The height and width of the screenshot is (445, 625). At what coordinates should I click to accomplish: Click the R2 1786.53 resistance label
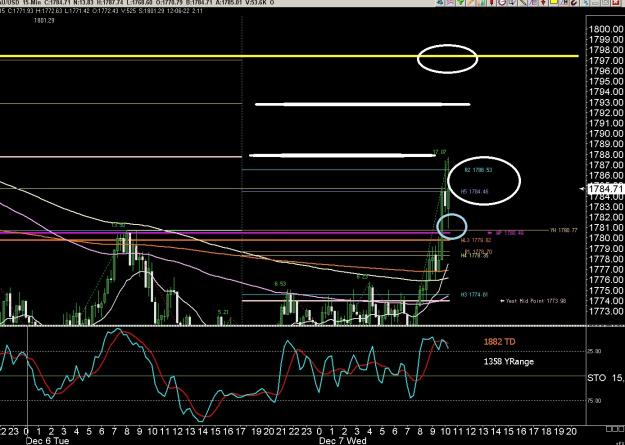pos(478,170)
